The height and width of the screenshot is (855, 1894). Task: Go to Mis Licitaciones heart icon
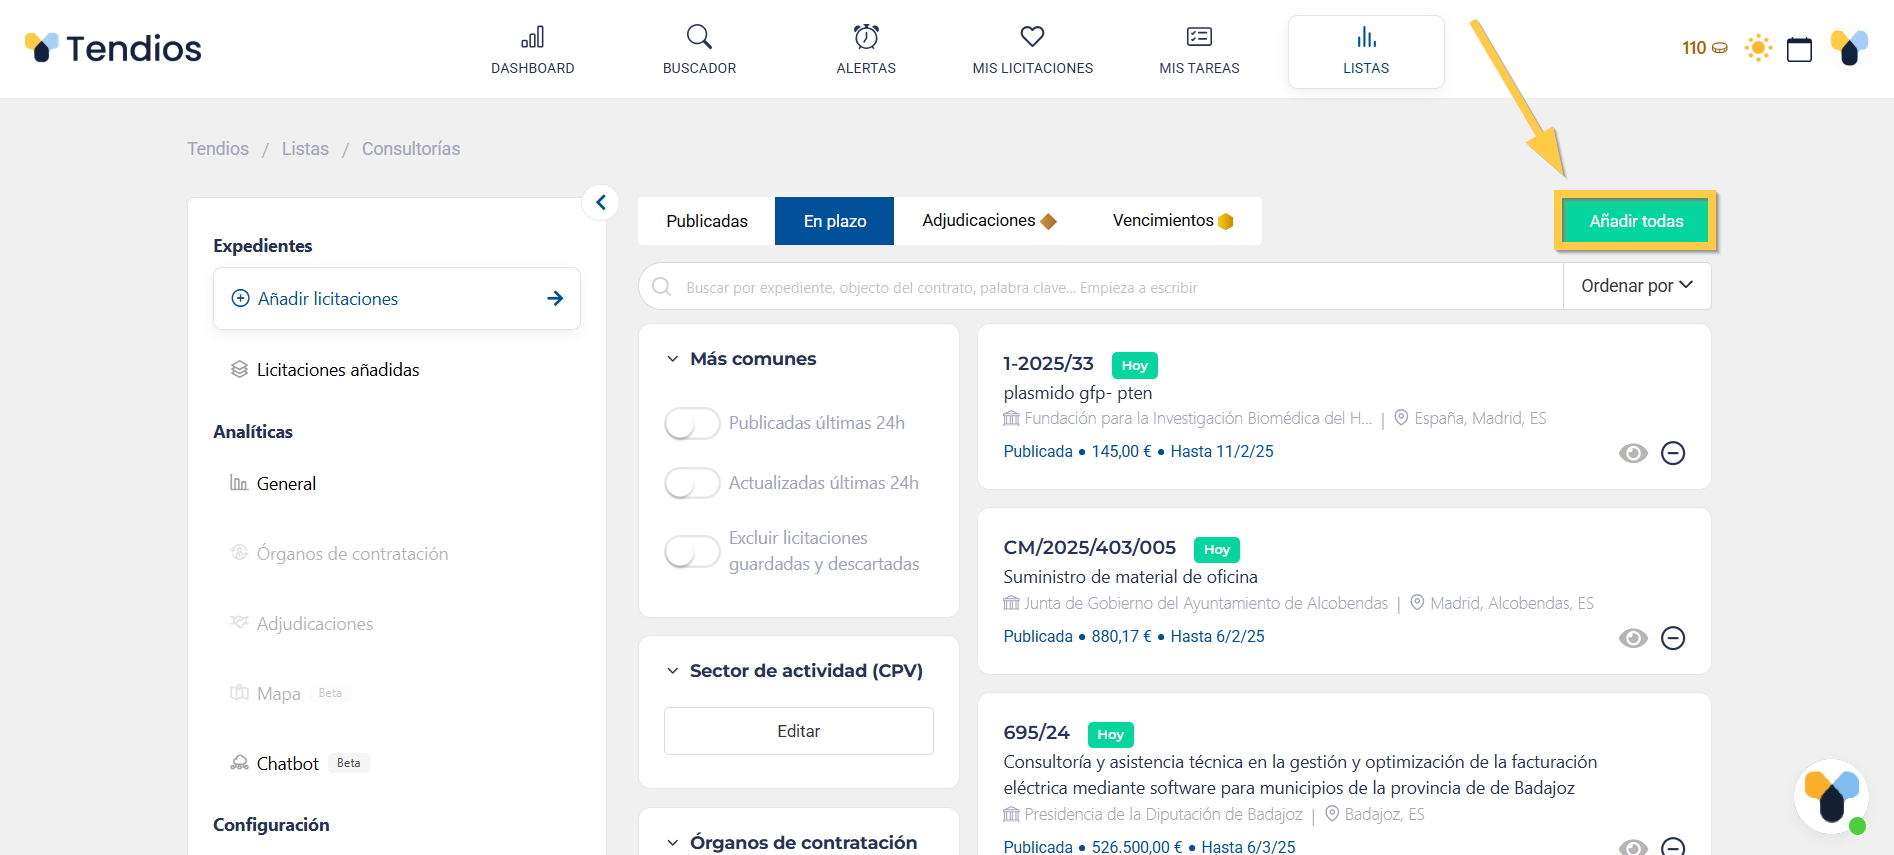pos(1032,38)
